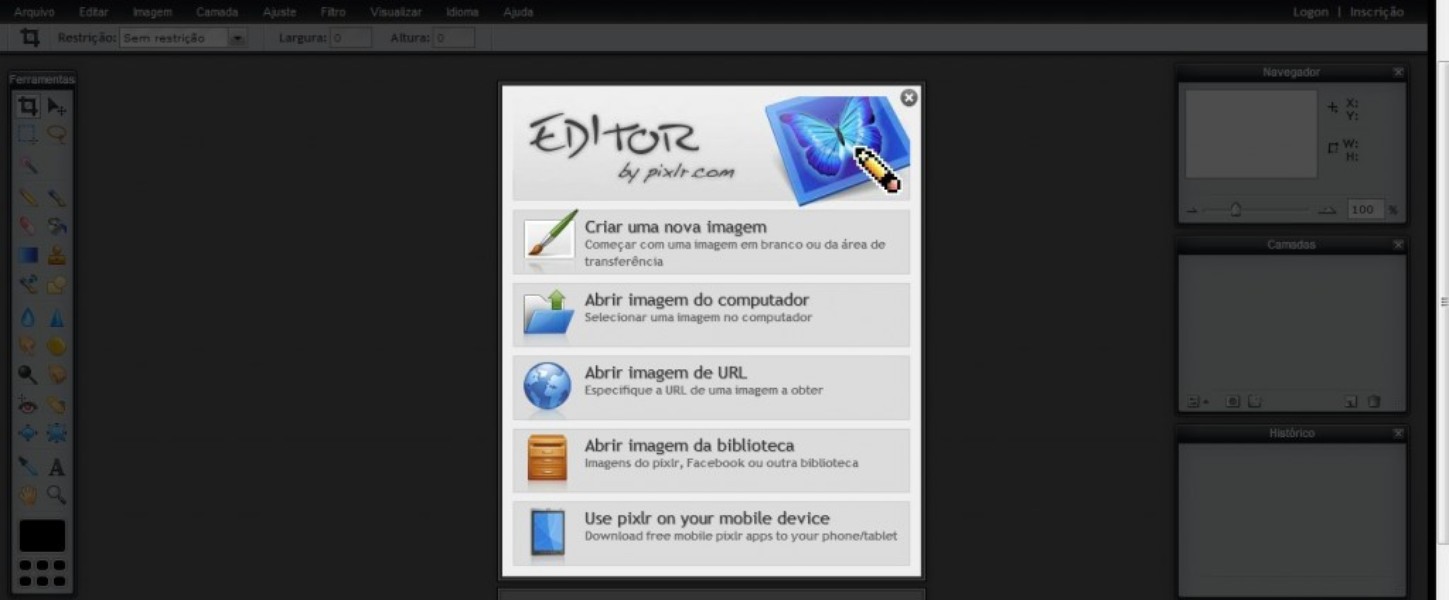
Task: Select the Crop tool in Ferramentas
Action: [x=28, y=107]
